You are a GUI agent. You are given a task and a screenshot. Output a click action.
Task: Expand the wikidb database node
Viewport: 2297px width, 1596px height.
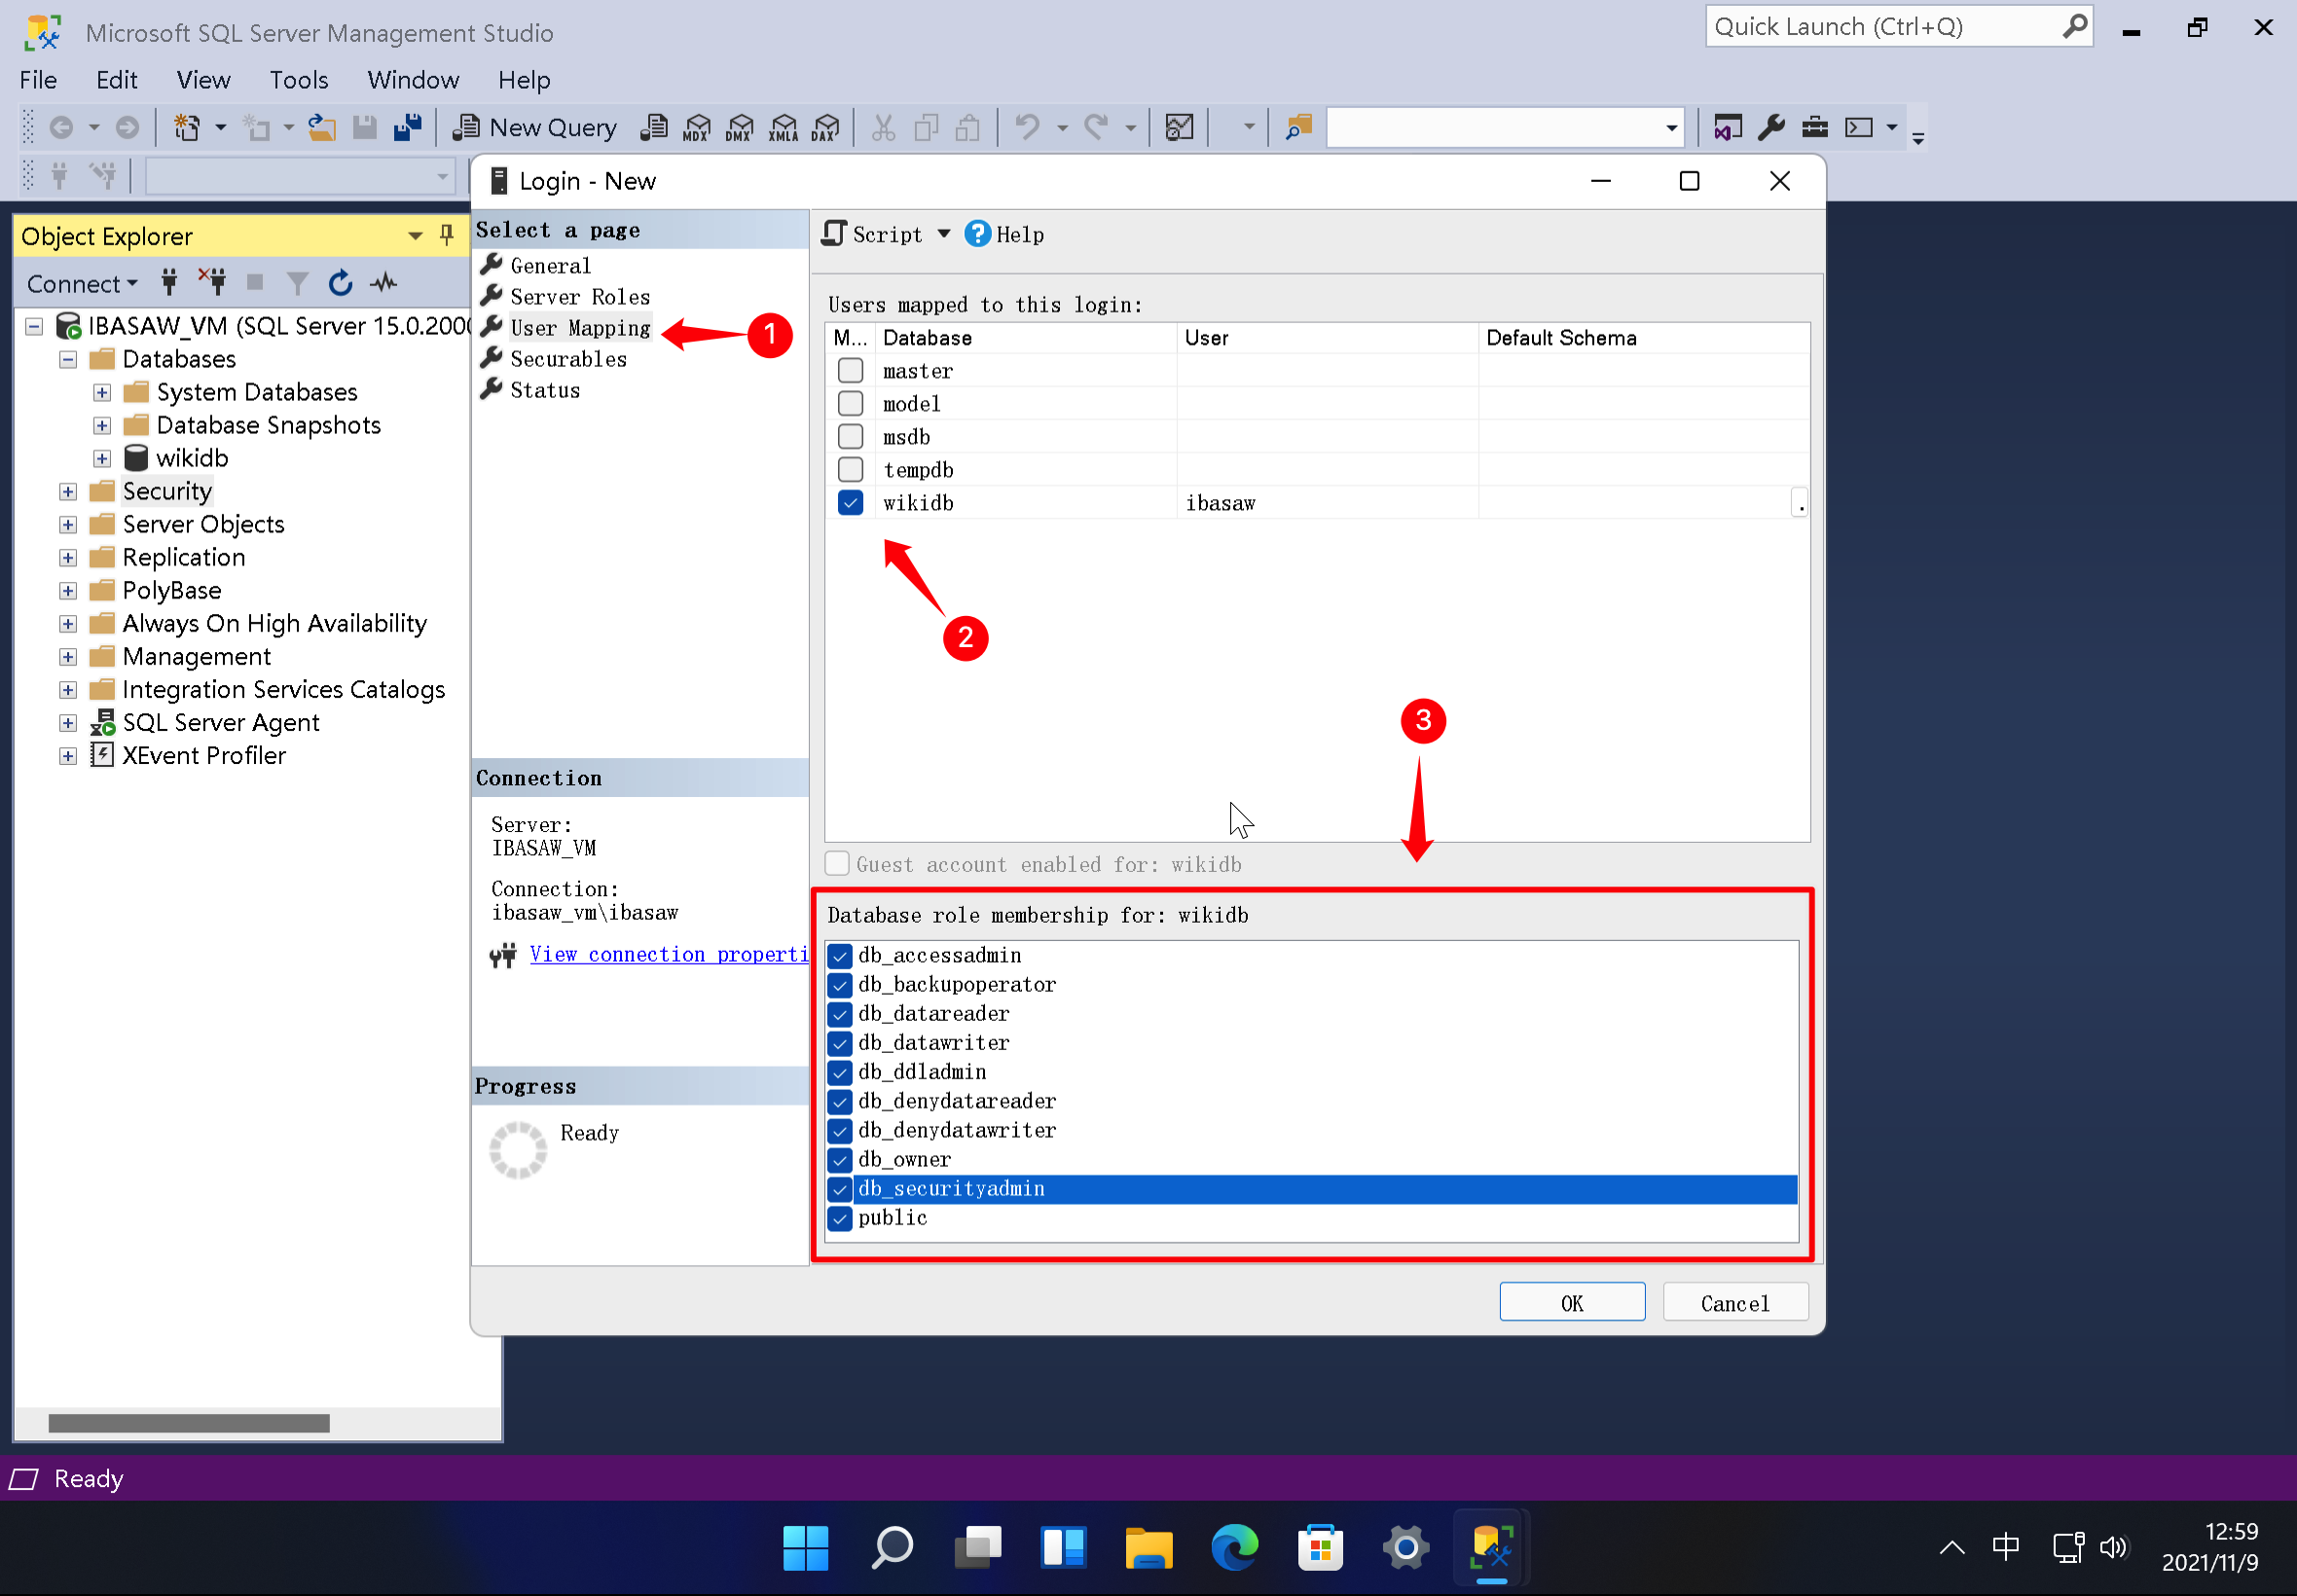click(102, 459)
